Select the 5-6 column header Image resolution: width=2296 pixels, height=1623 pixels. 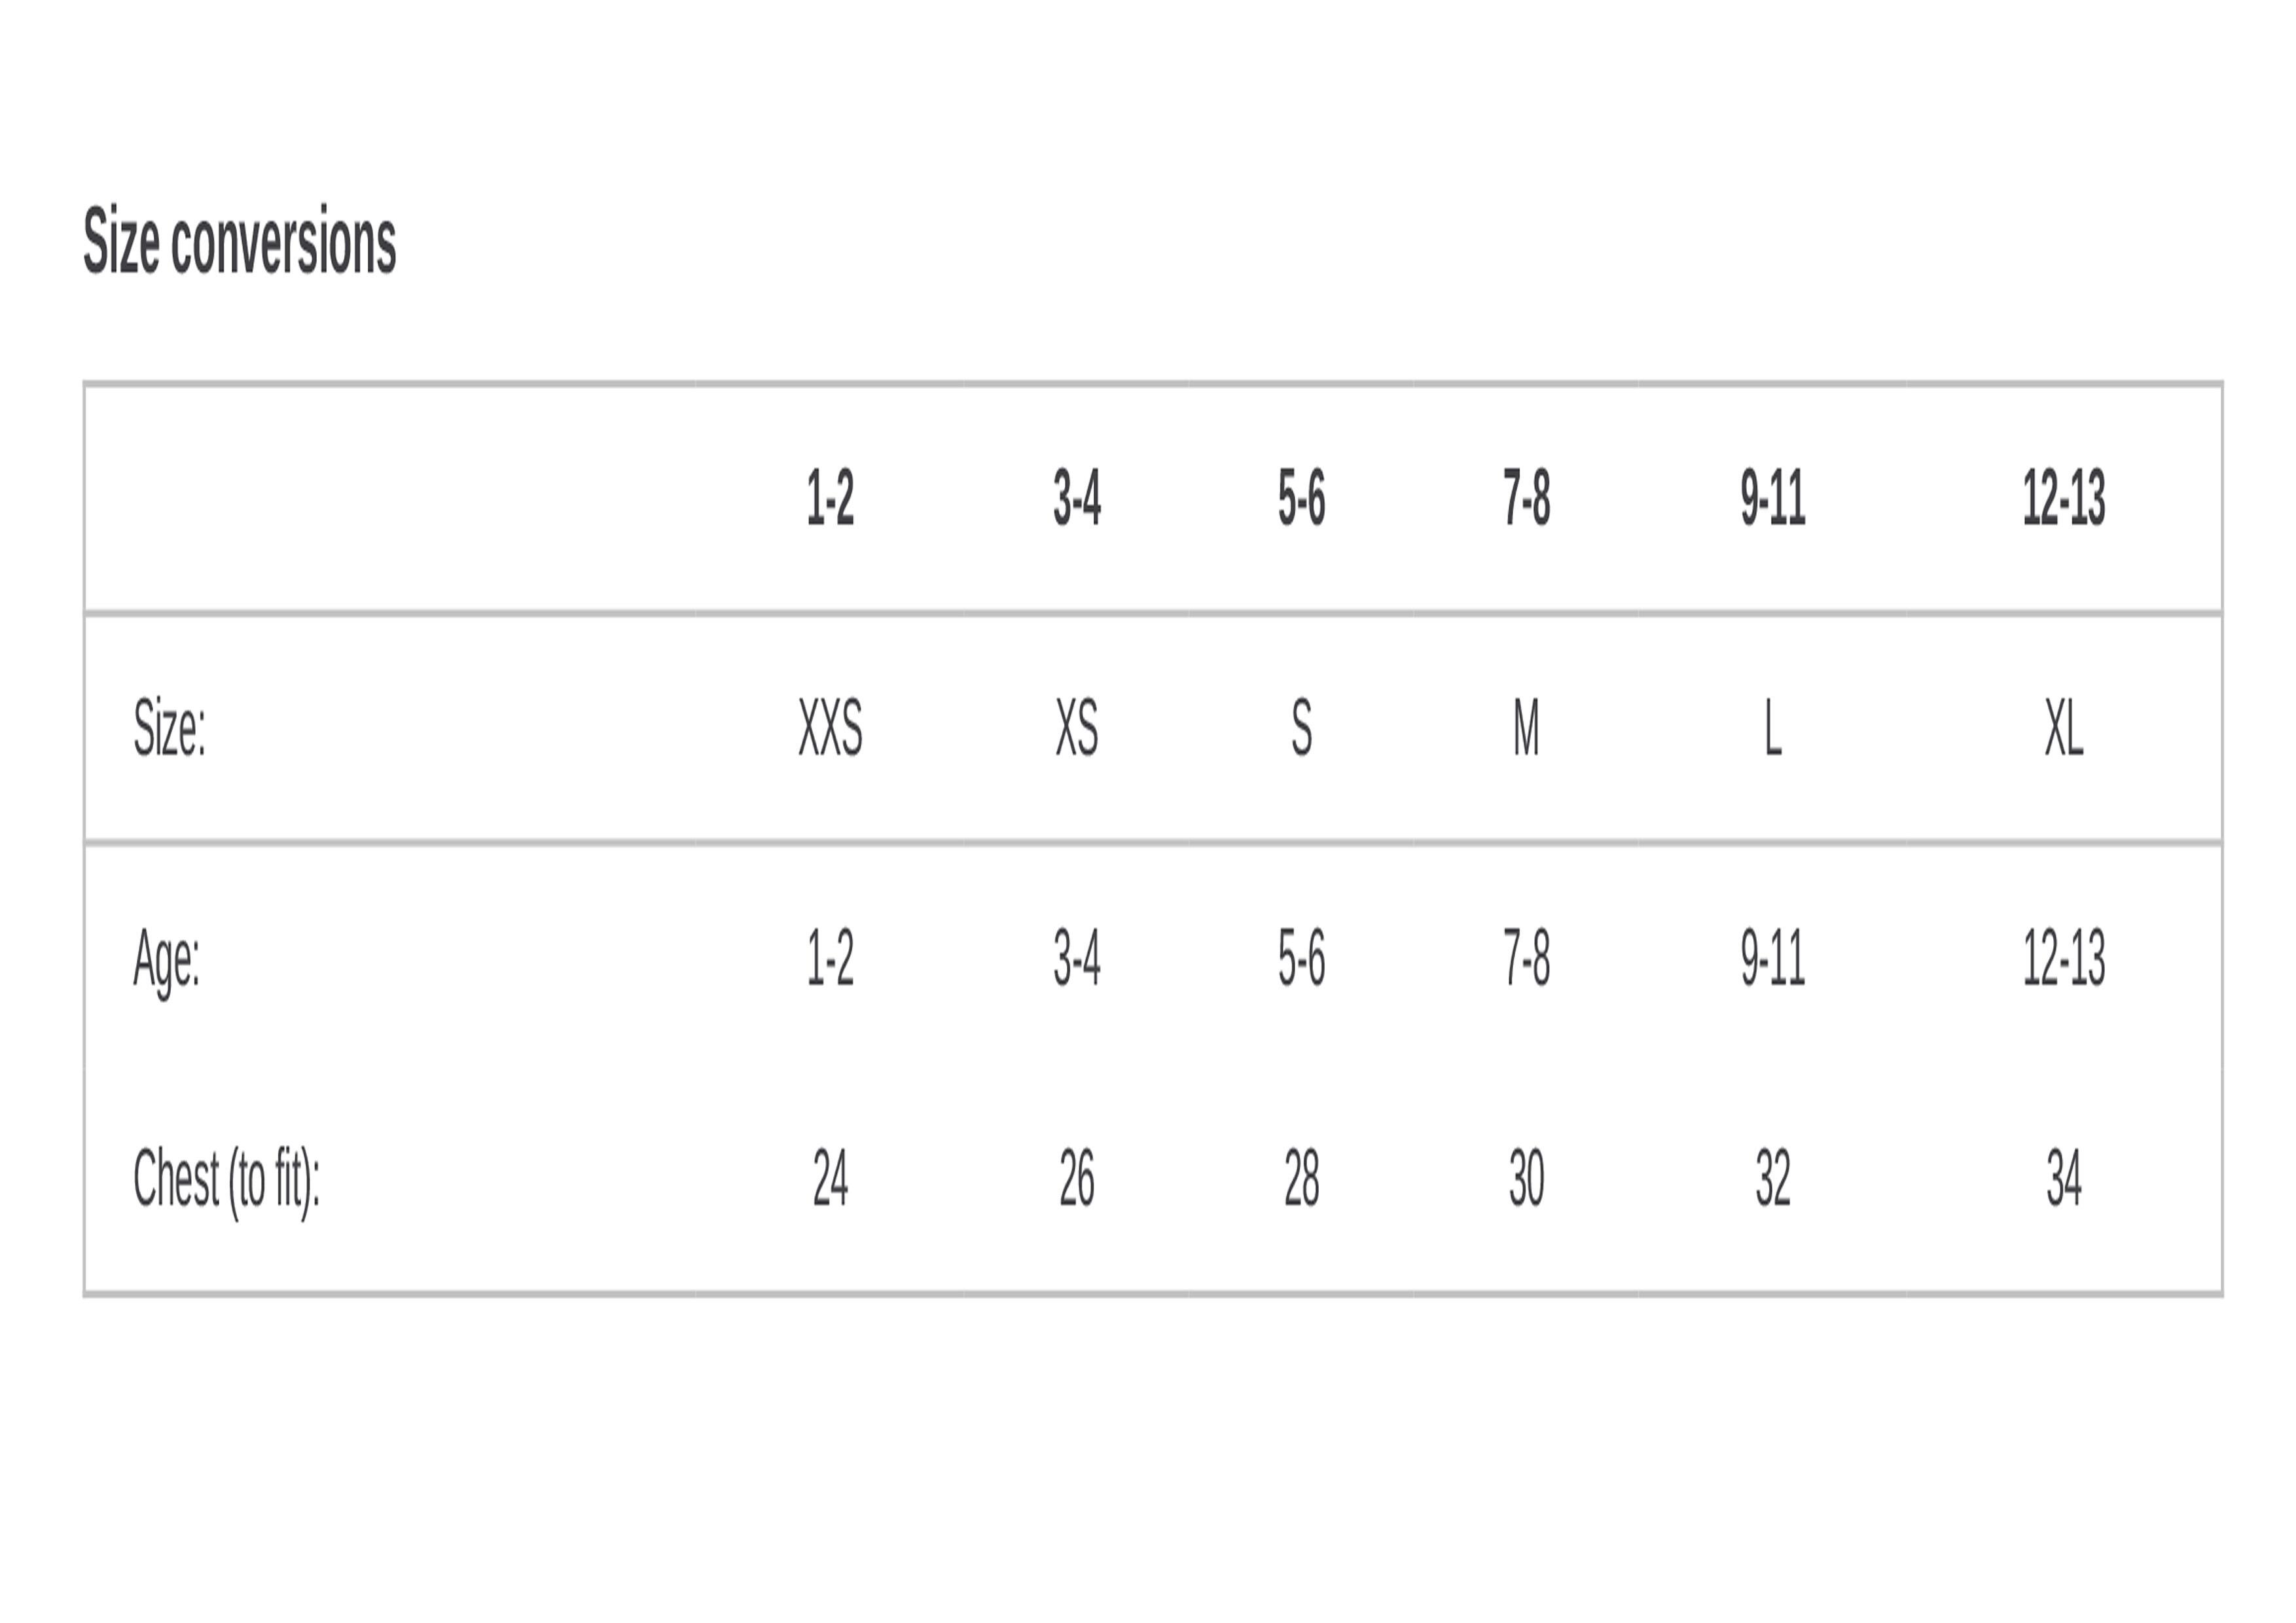tap(1302, 497)
